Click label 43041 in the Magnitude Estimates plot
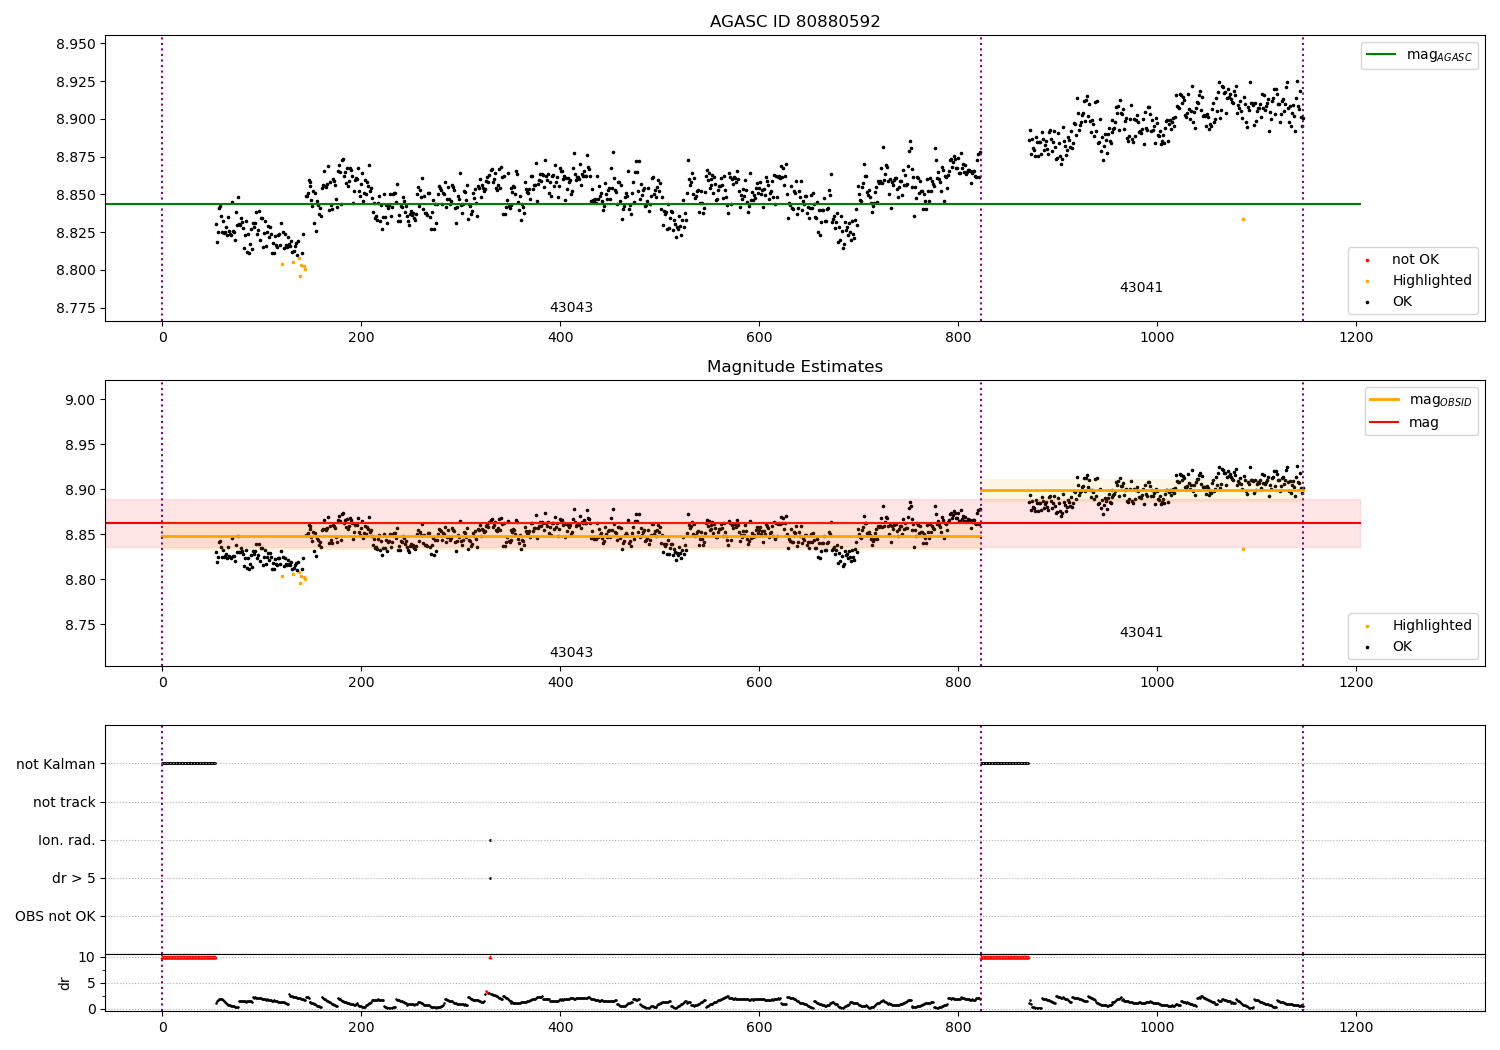Screen dimensions: 1500x1050 (x=1141, y=633)
